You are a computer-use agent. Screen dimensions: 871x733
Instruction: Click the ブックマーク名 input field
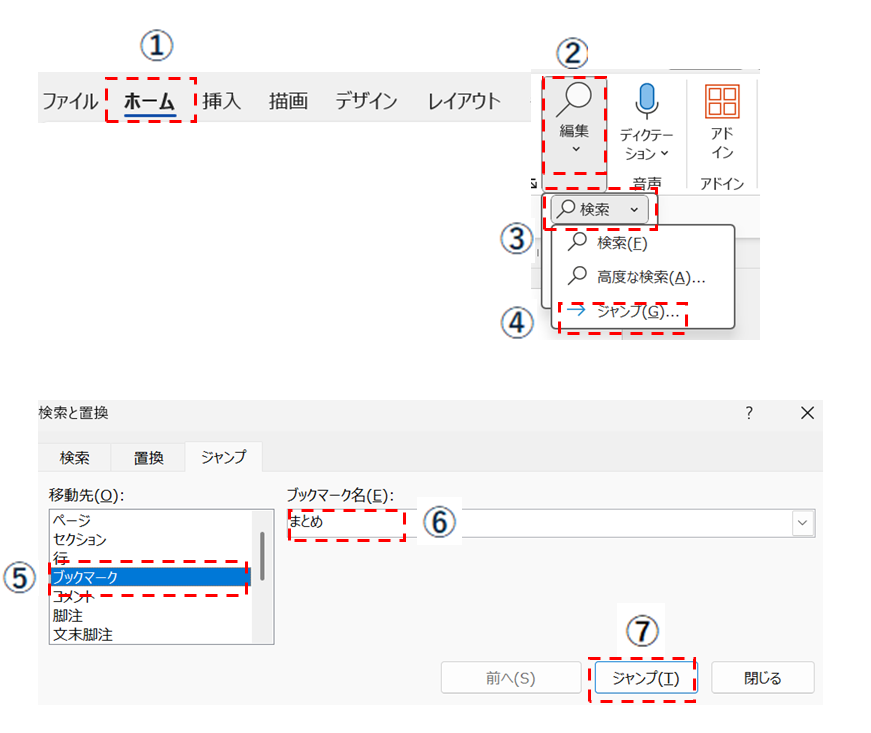(x=540, y=521)
